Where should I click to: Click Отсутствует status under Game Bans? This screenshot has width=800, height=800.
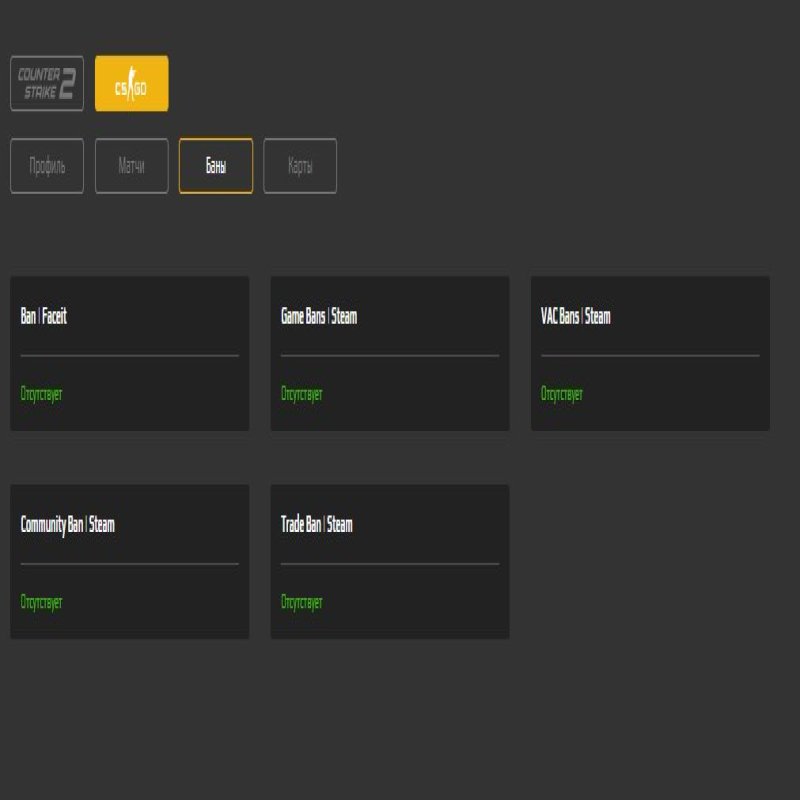(301, 394)
